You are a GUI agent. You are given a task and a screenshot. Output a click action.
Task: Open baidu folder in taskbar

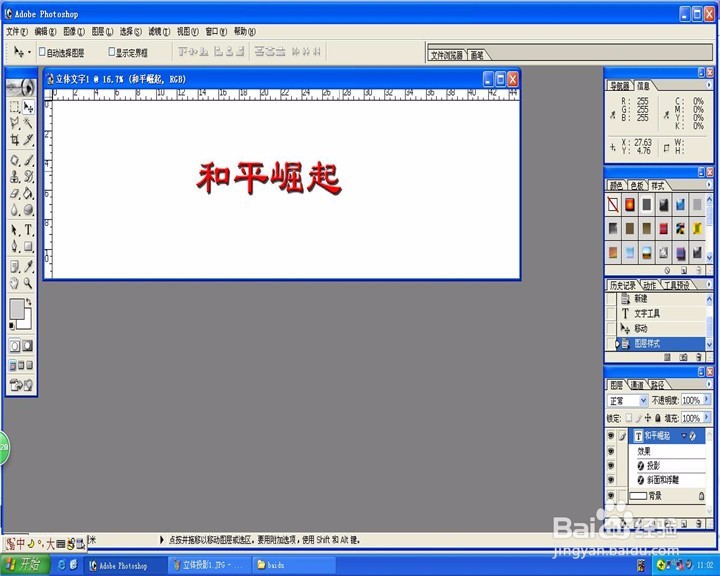click(294, 565)
